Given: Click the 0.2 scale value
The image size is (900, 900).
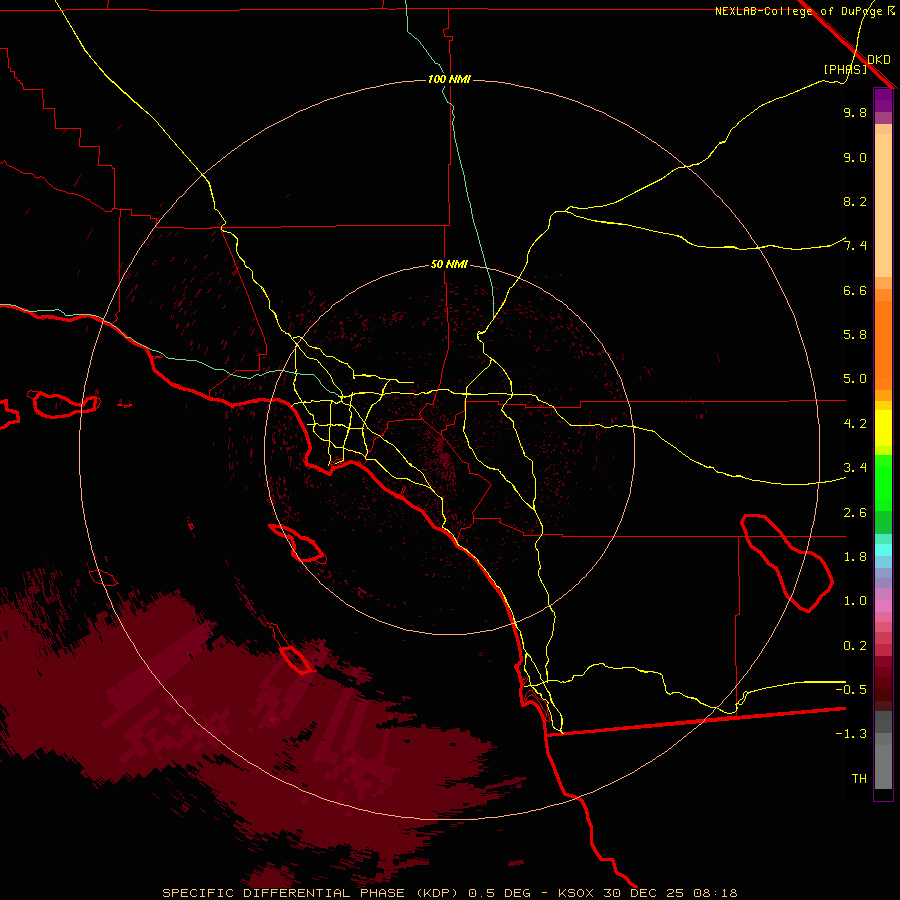Looking at the screenshot, I should [855, 646].
